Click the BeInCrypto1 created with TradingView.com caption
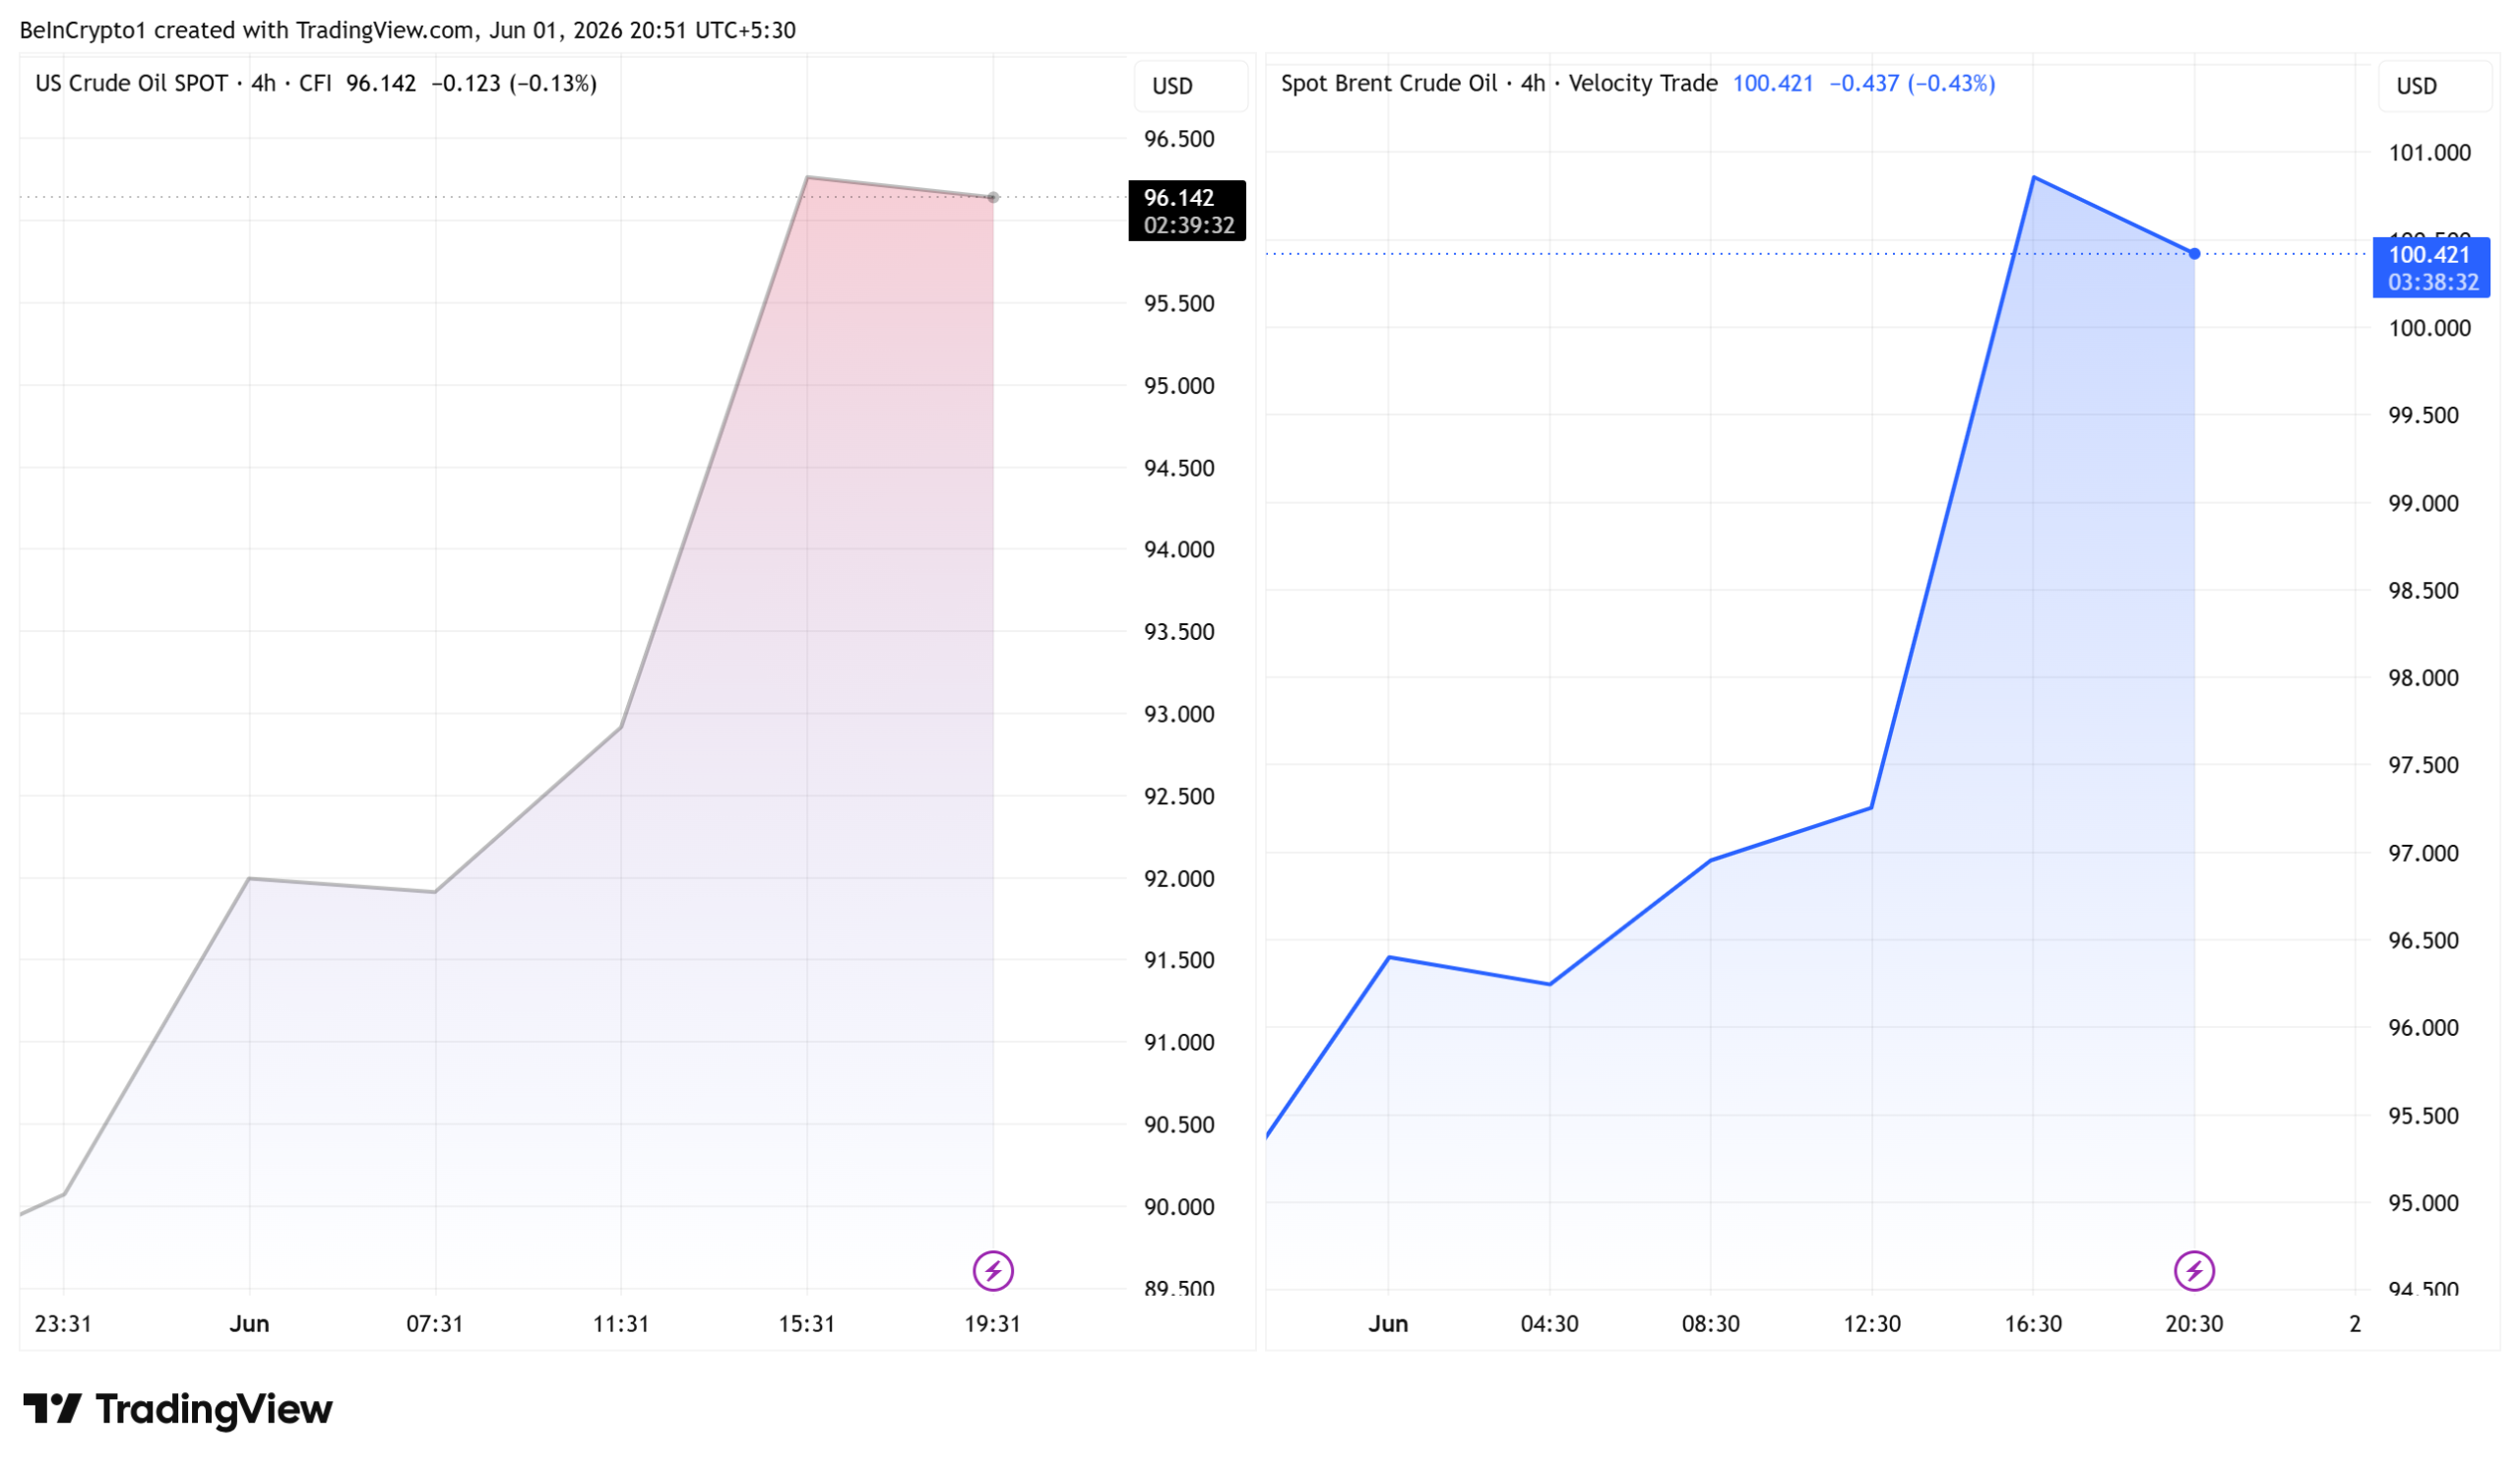 tap(407, 30)
